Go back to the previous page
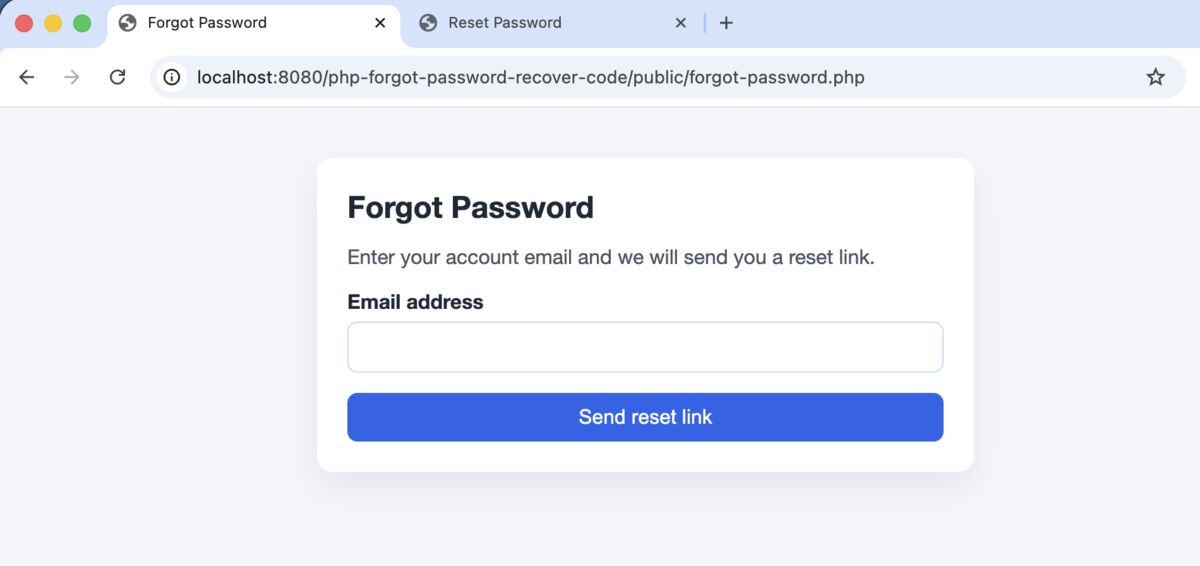 tap(27, 77)
